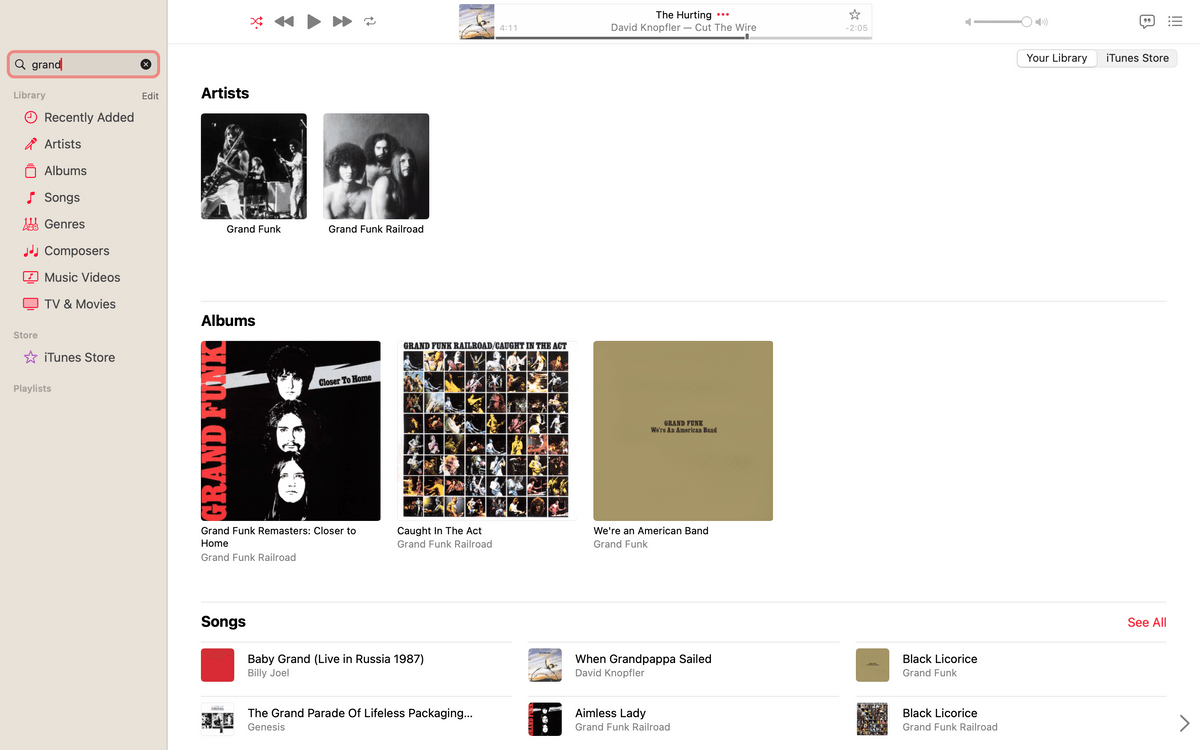Image resolution: width=1200 pixels, height=750 pixels.
Task: Toggle repeat mode
Action: [x=370, y=21]
